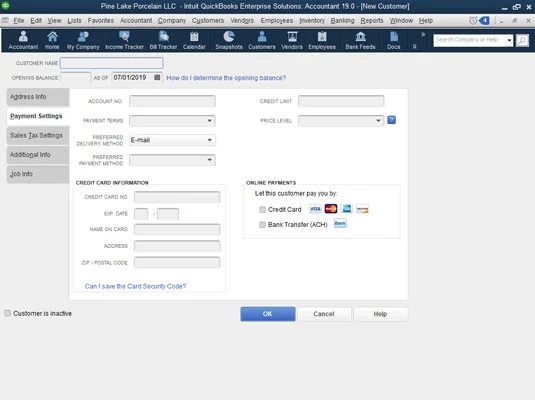Click the Bank transfer logo icon
This screenshot has height=400, width=535.
[x=340, y=224]
